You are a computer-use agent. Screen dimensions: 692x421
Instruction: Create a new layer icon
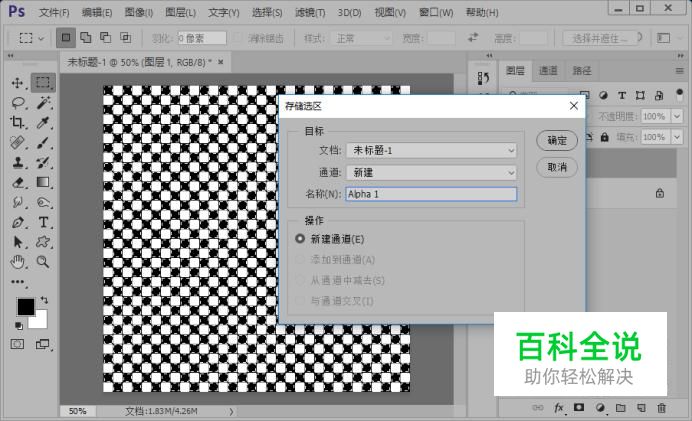[x=641, y=408]
